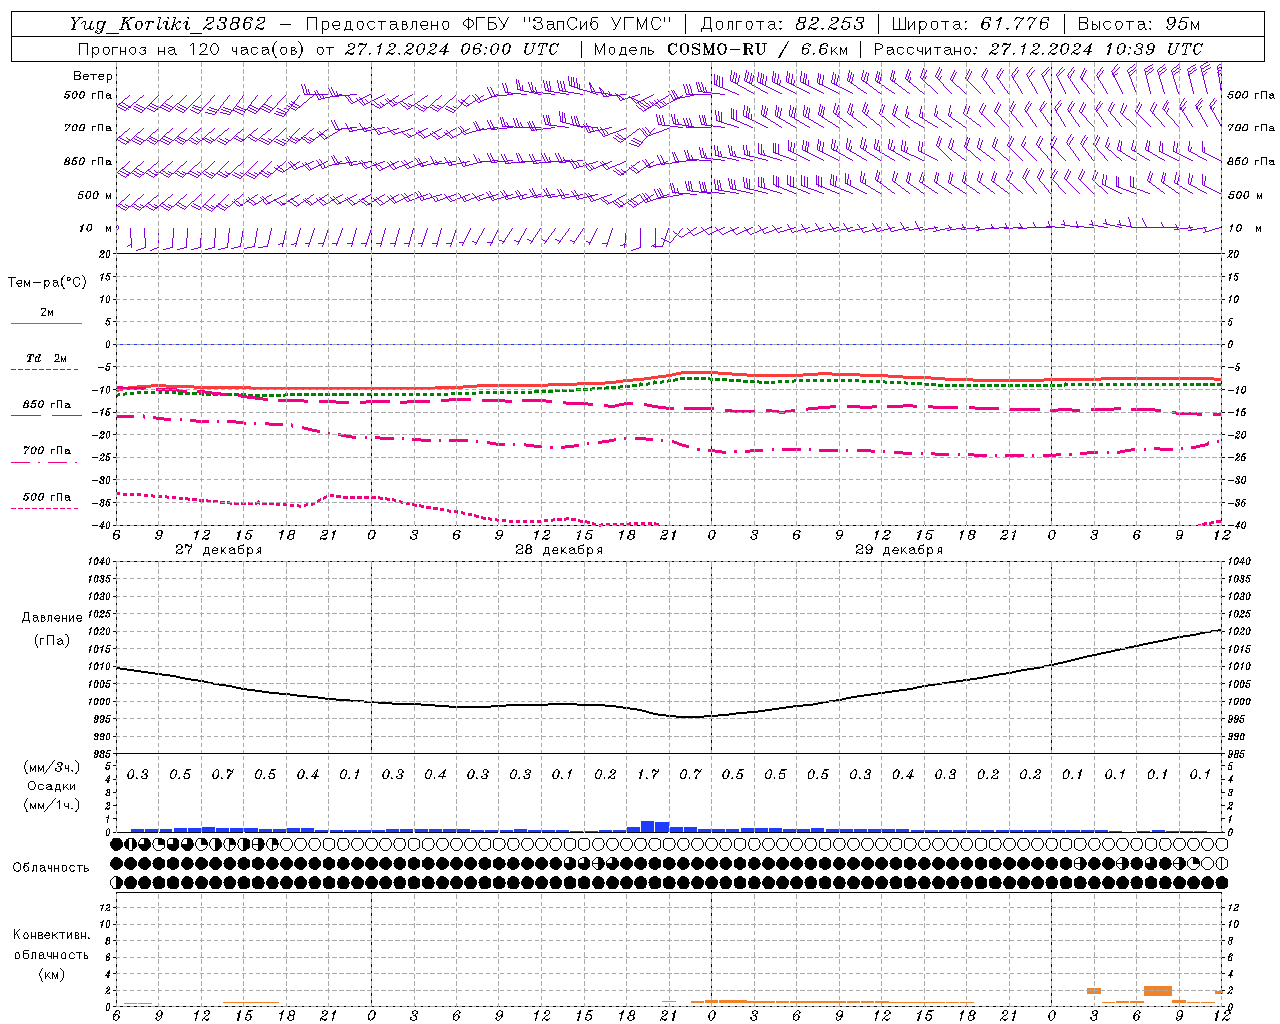Select the Долгота: 82.253 header field

[x=784, y=24]
